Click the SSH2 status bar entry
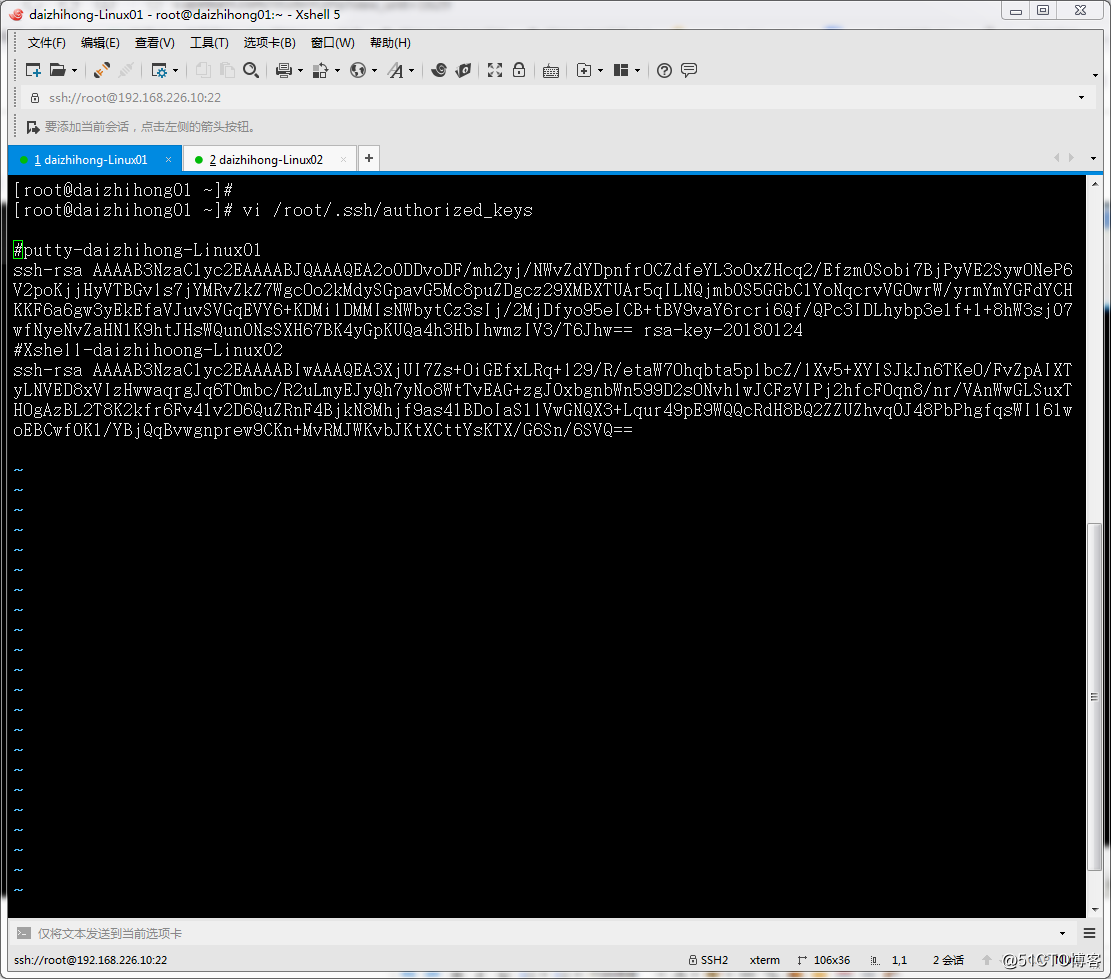 pos(708,960)
